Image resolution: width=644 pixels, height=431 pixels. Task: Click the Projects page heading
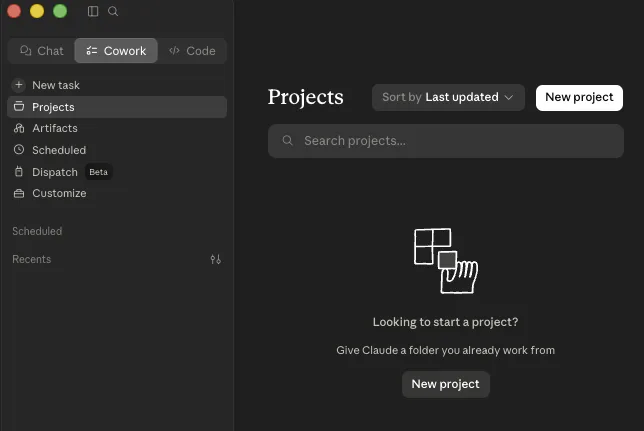tap(306, 97)
